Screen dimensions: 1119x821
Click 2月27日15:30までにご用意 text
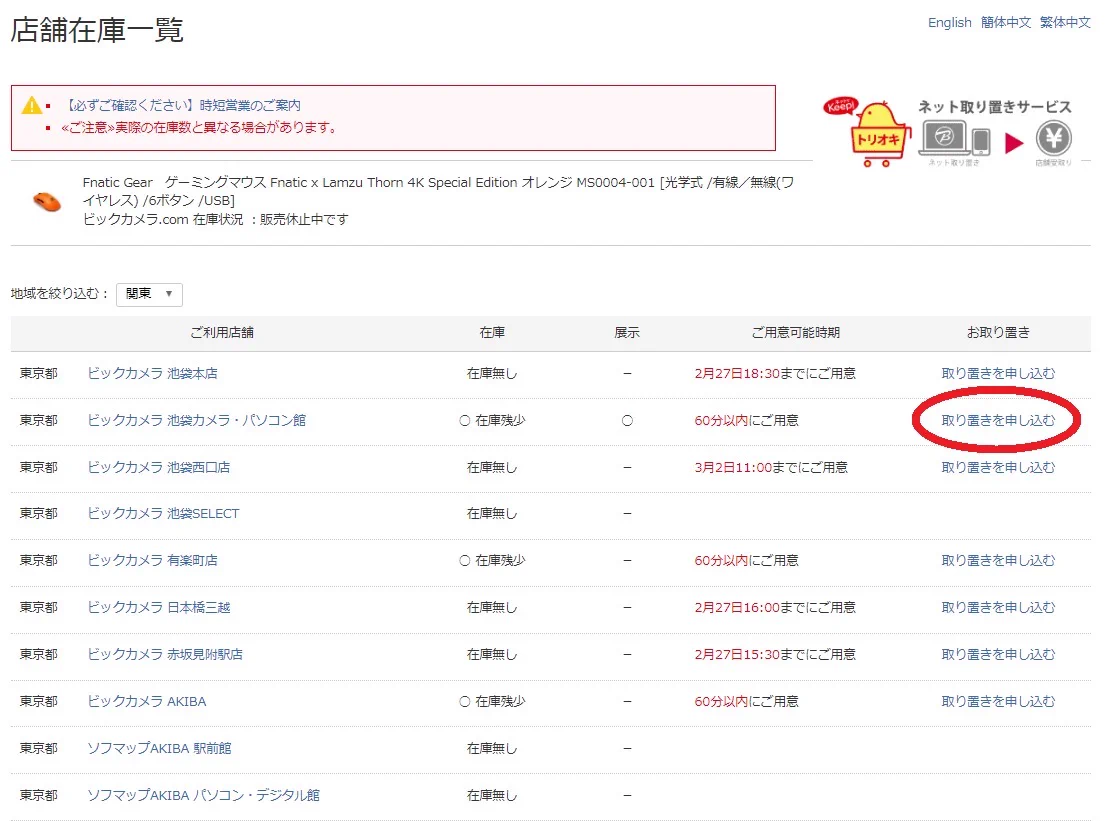tap(775, 655)
